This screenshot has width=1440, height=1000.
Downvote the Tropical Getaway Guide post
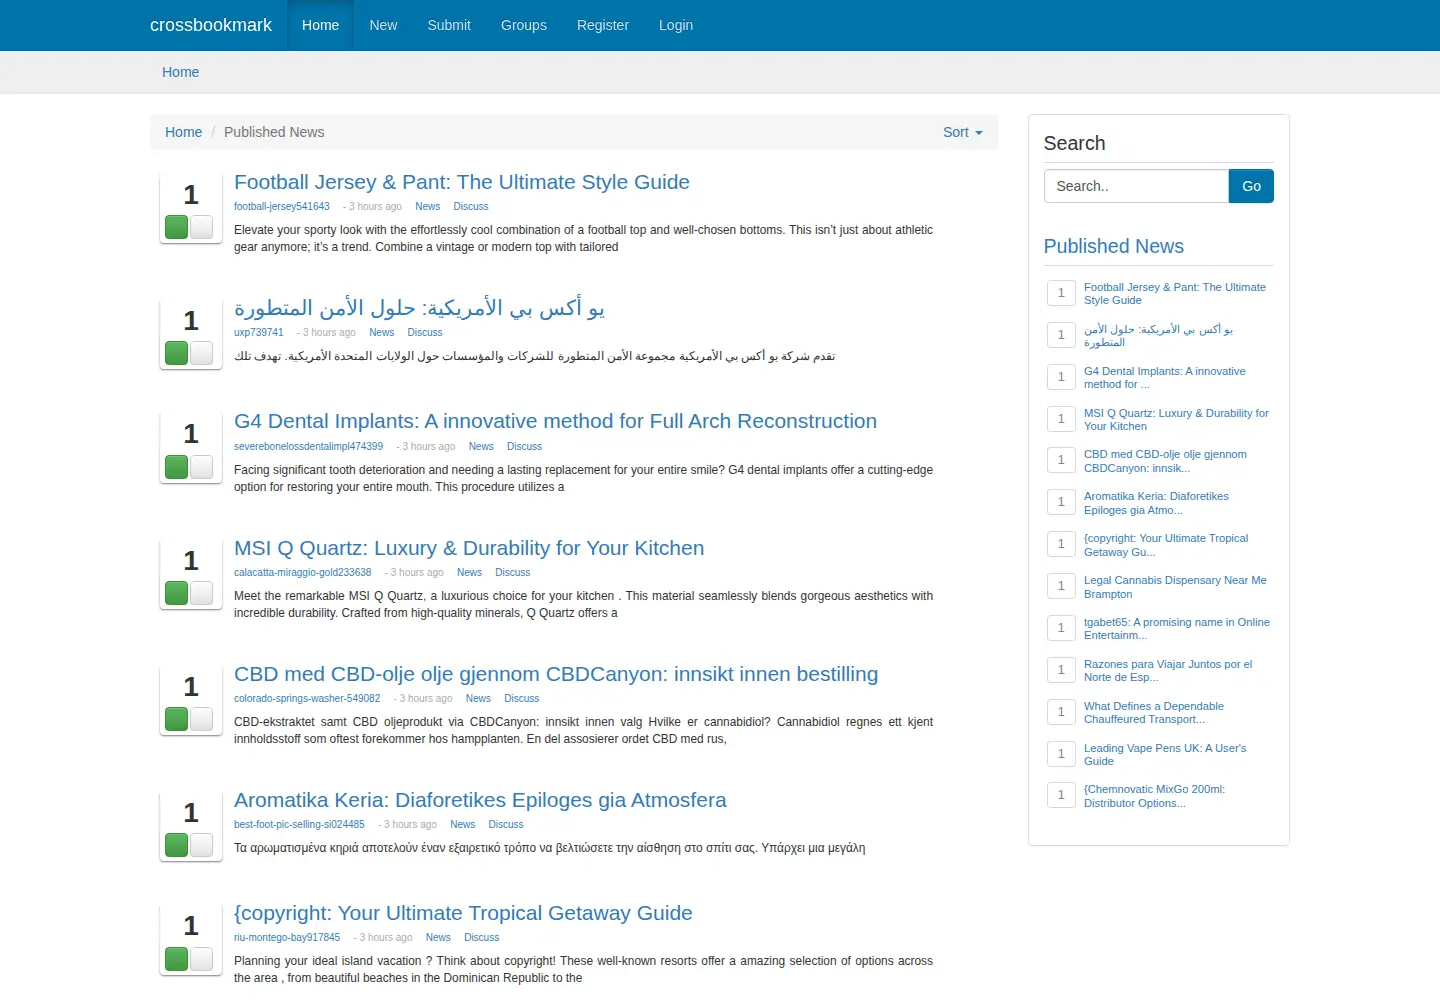tap(201, 959)
